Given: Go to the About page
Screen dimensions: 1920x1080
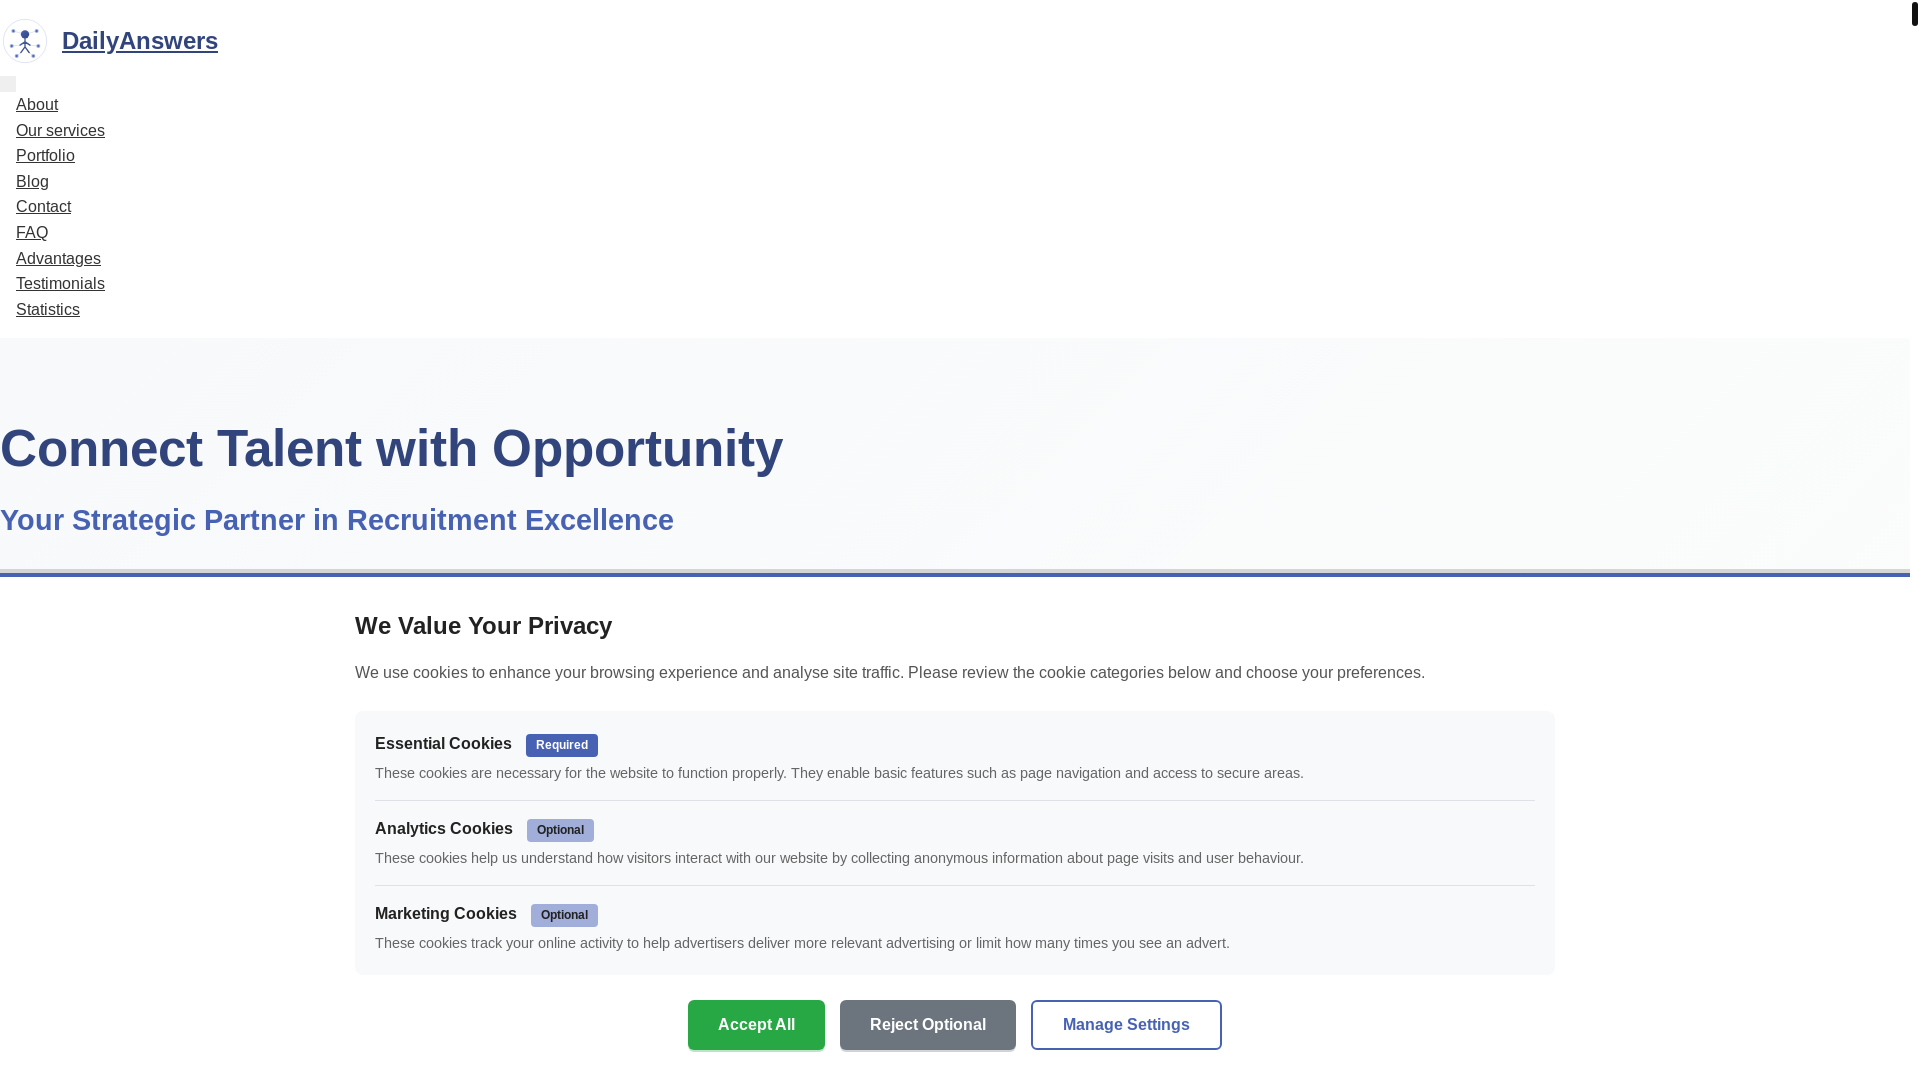Looking at the screenshot, I should (37, 105).
